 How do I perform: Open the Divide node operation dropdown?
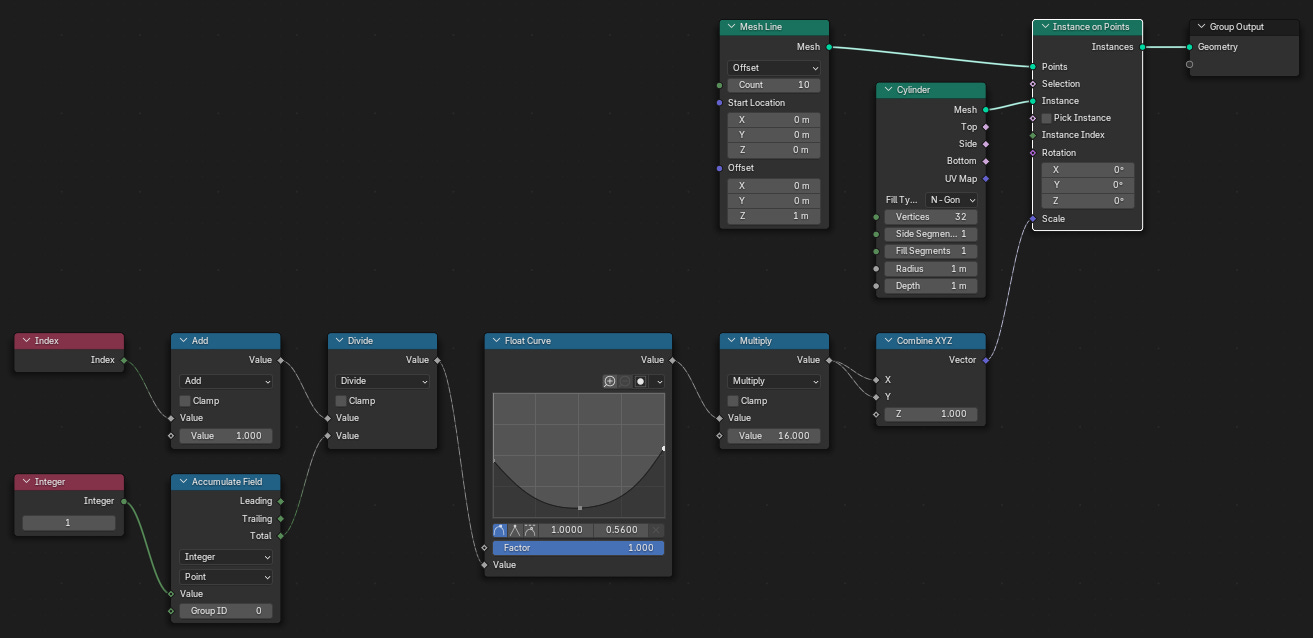(x=382, y=380)
